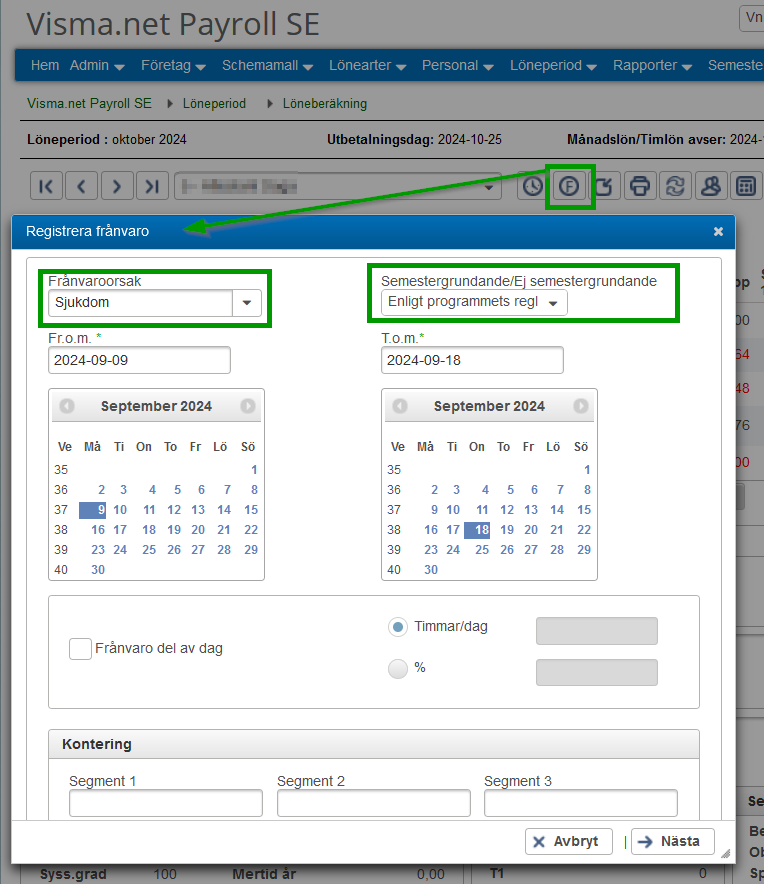Jump to last employee arrow in toolbar
The height and width of the screenshot is (884, 764).
[x=152, y=186]
